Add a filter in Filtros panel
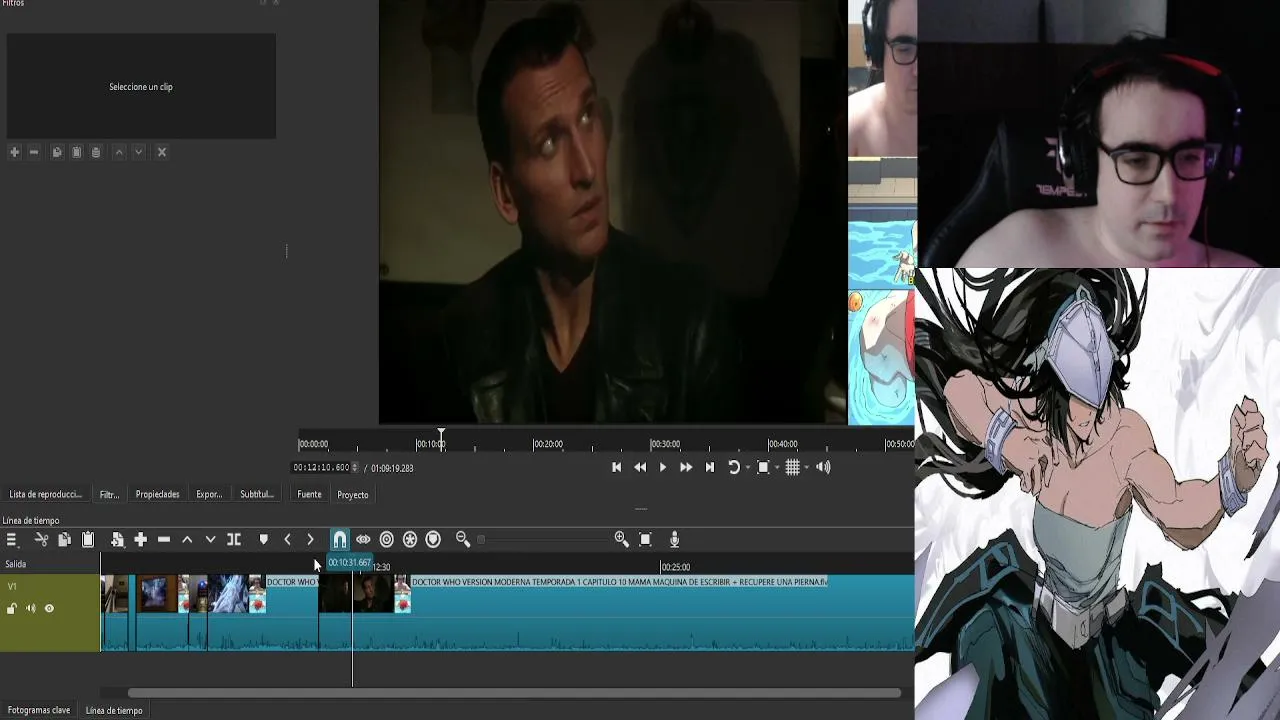The width and height of the screenshot is (1280, 720). (x=14, y=152)
